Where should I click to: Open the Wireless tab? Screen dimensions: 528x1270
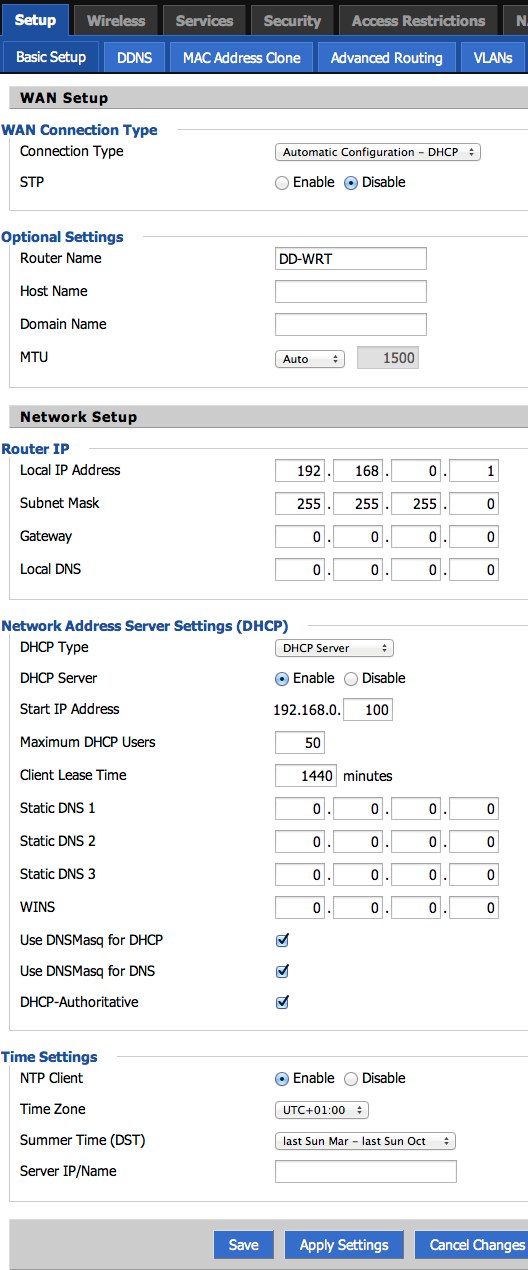pyautogui.click(x=115, y=20)
